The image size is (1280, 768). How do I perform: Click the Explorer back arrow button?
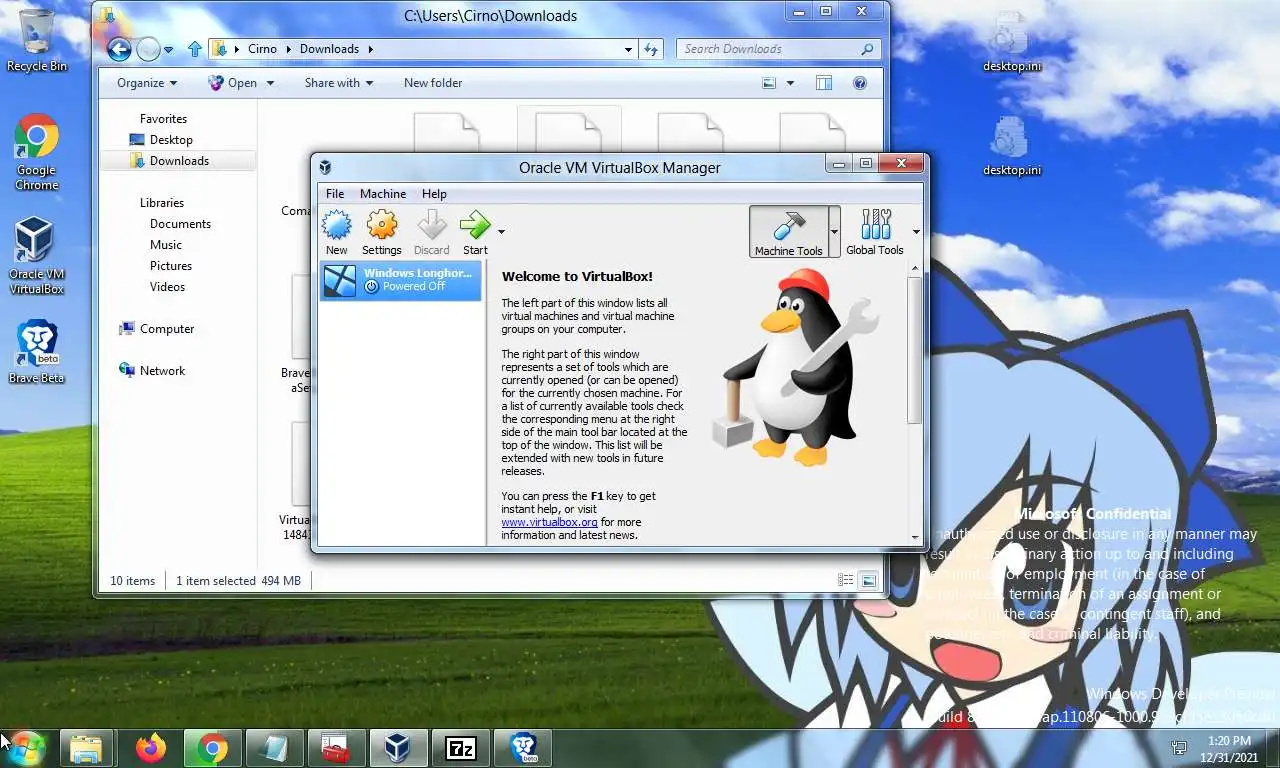[119, 49]
